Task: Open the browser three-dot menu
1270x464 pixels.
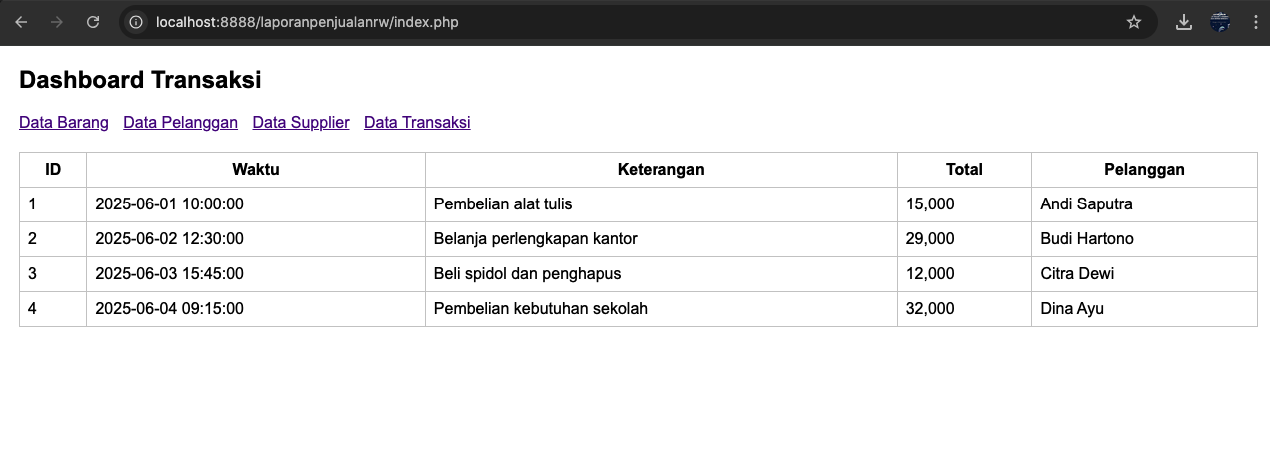Action: (1255, 22)
